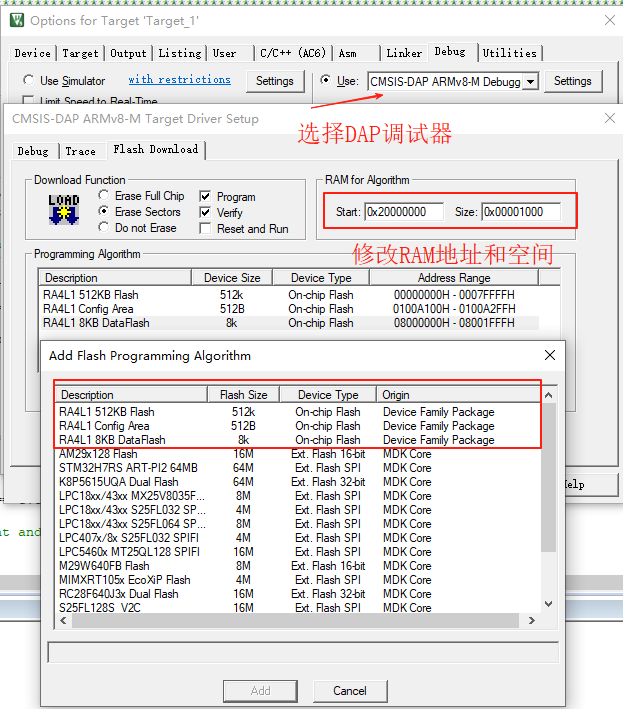Click the 'with restrictions' link

179,80
